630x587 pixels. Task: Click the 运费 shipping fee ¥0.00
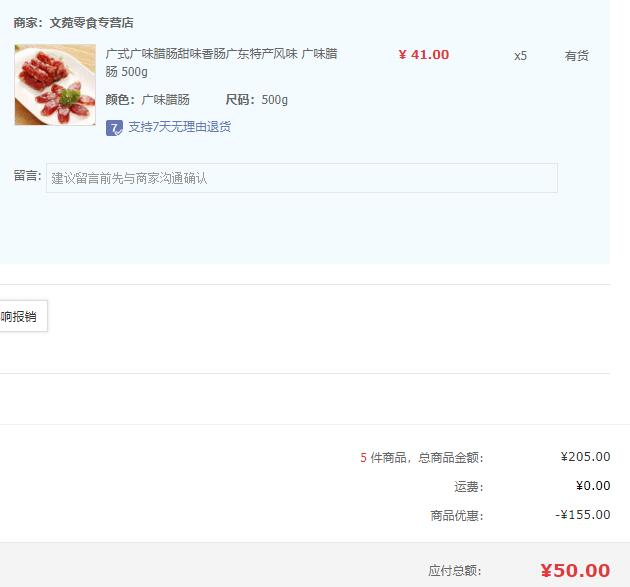tap(593, 486)
